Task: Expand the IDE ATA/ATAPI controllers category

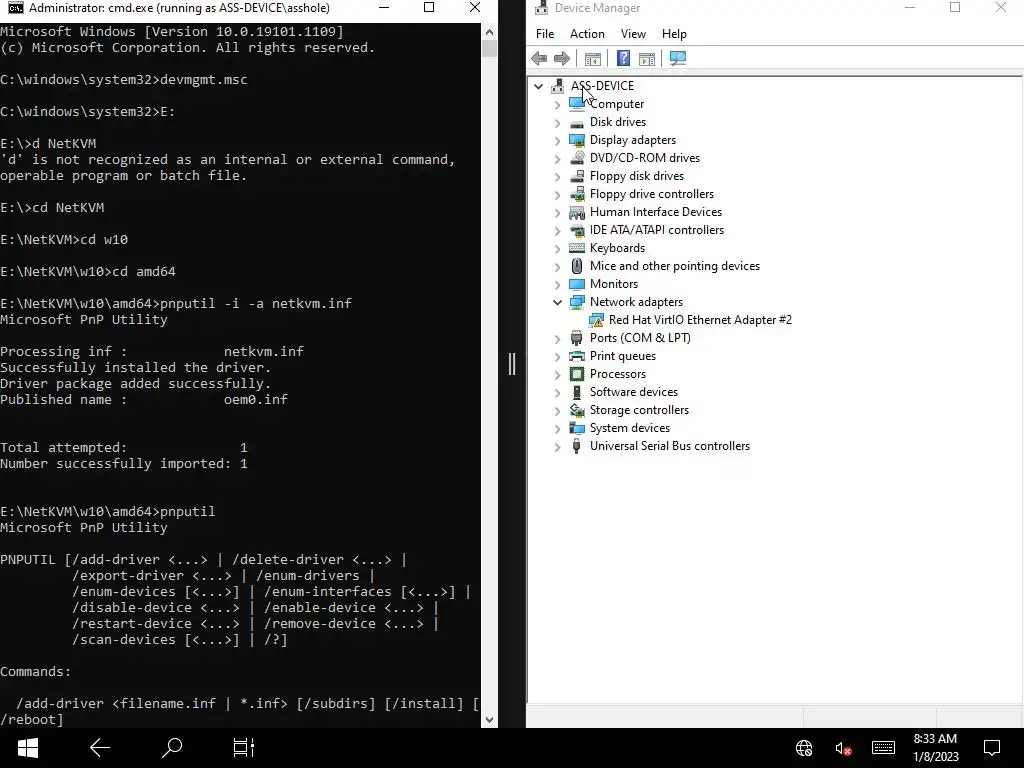Action: point(557,231)
